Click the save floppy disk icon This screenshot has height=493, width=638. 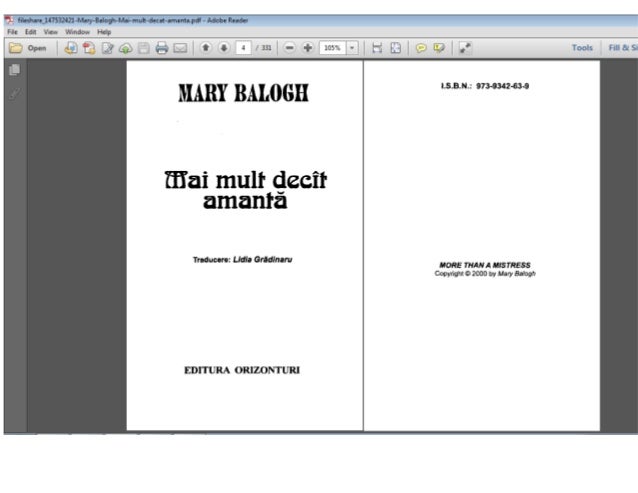point(143,48)
